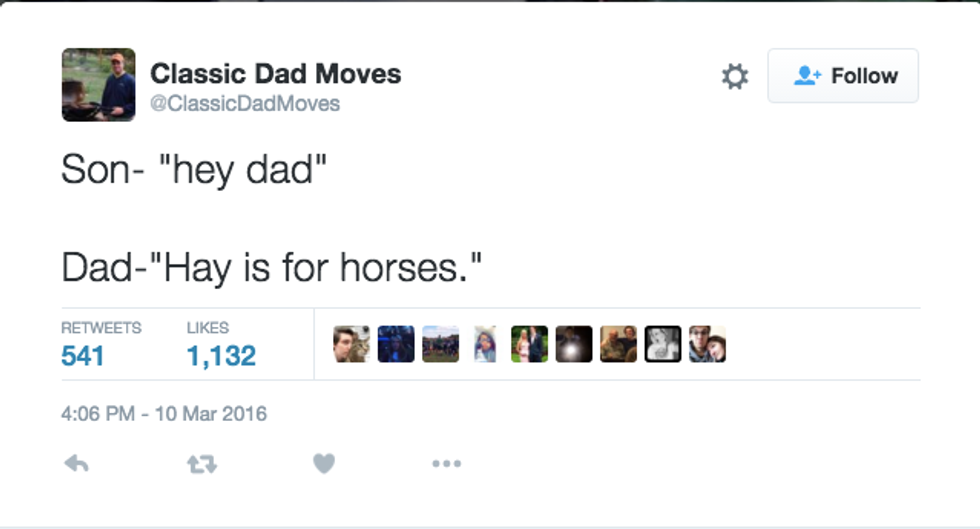Click the tall narrow selfie liker avatar
The height and width of the screenshot is (529, 980).
[485, 344]
